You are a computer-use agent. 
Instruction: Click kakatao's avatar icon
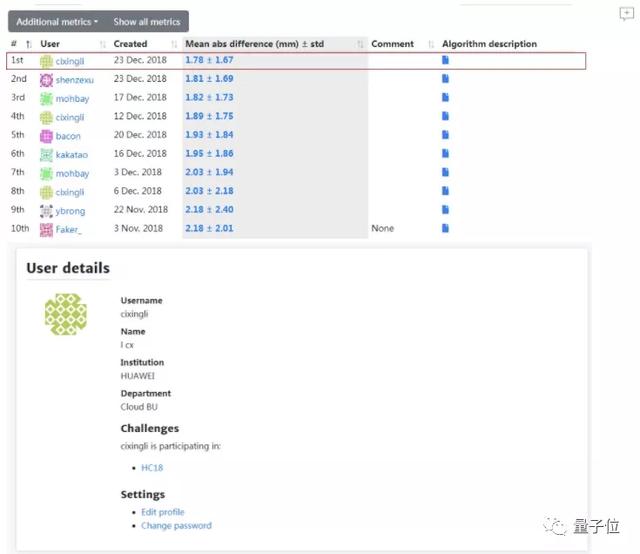[x=47, y=155]
